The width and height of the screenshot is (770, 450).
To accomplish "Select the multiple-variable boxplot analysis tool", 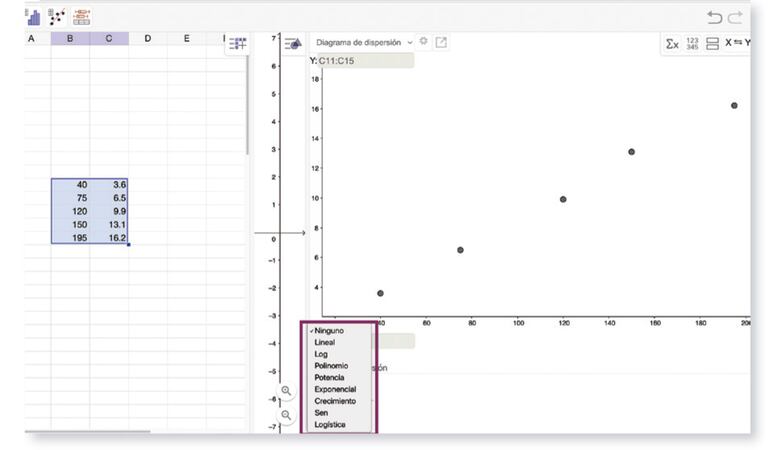I will tap(82, 17).
